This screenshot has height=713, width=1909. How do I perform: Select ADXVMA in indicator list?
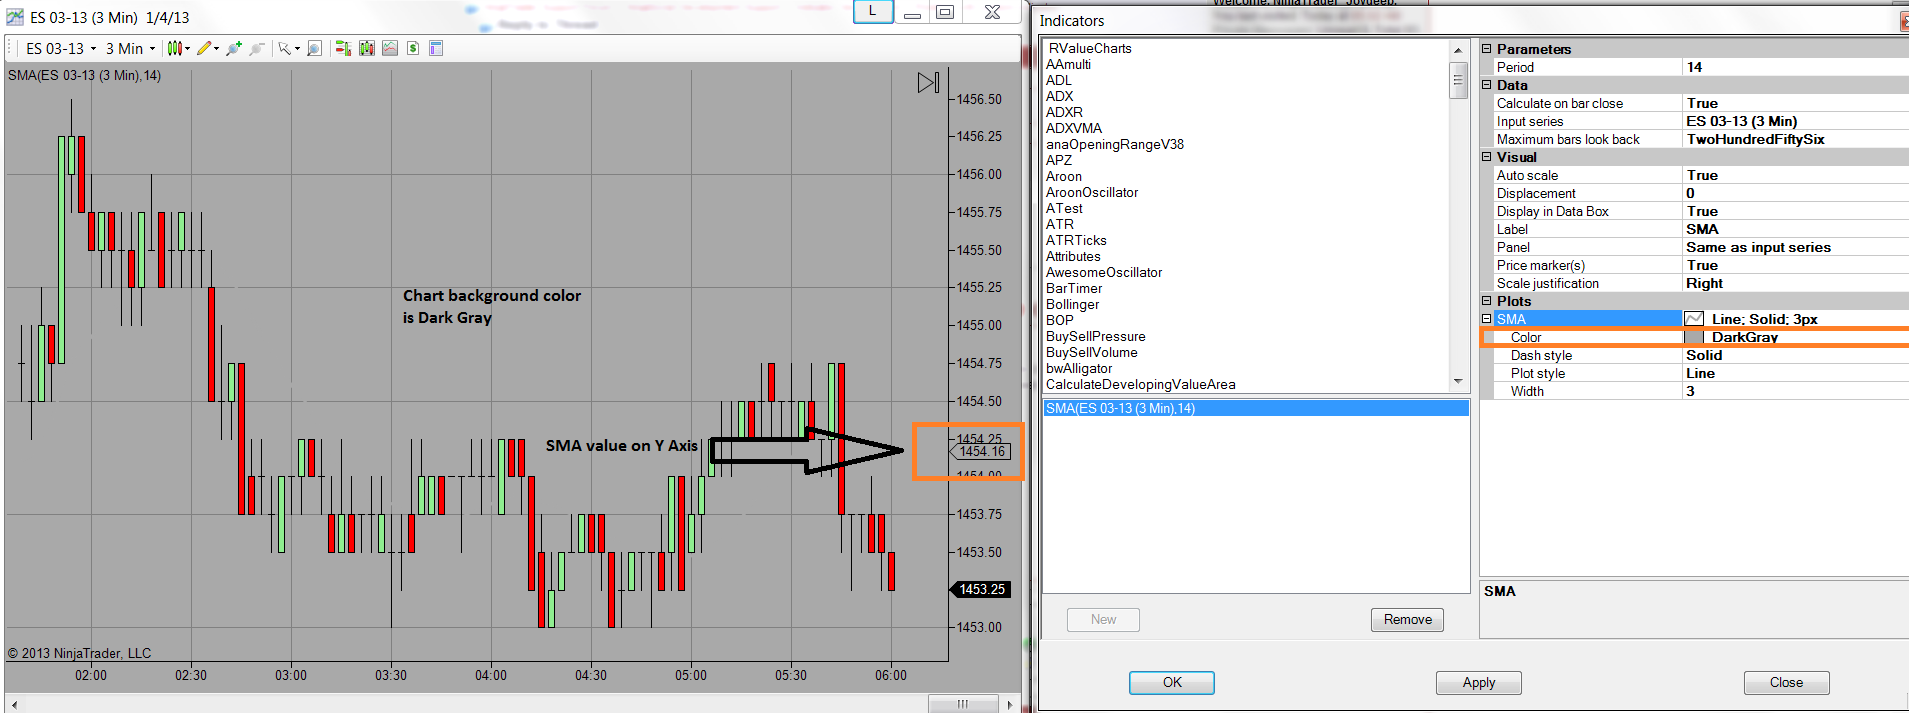click(x=1074, y=128)
